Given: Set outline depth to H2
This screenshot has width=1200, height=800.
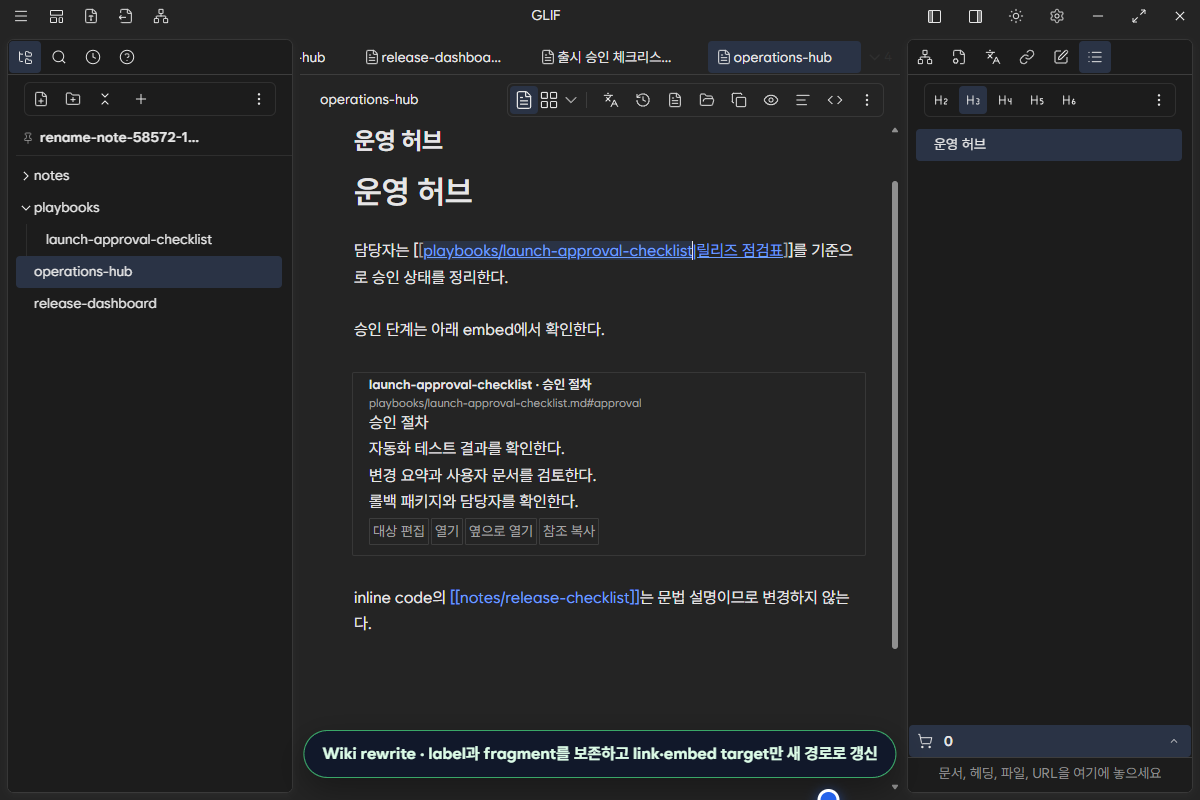Looking at the screenshot, I should [941, 100].
